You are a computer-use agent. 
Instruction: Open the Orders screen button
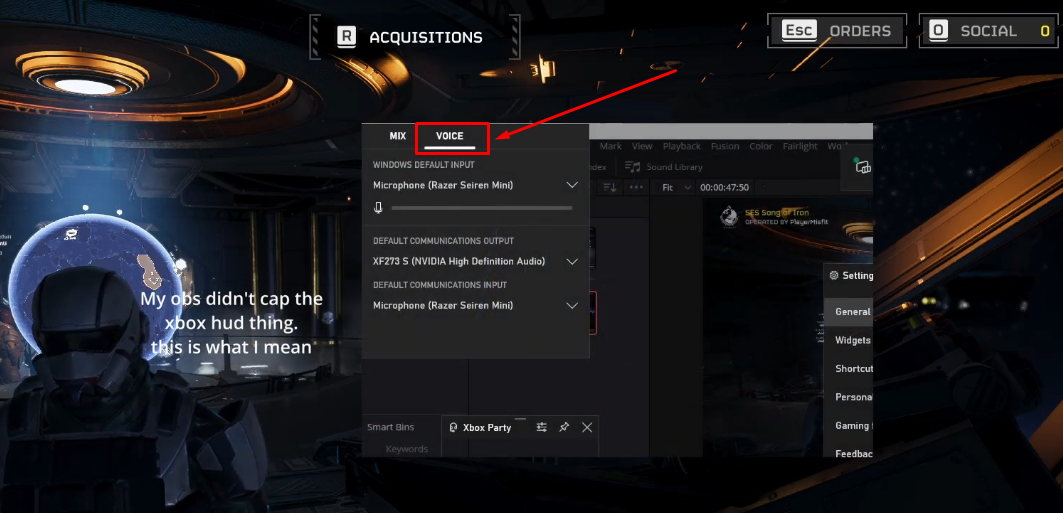pos(837,30)
